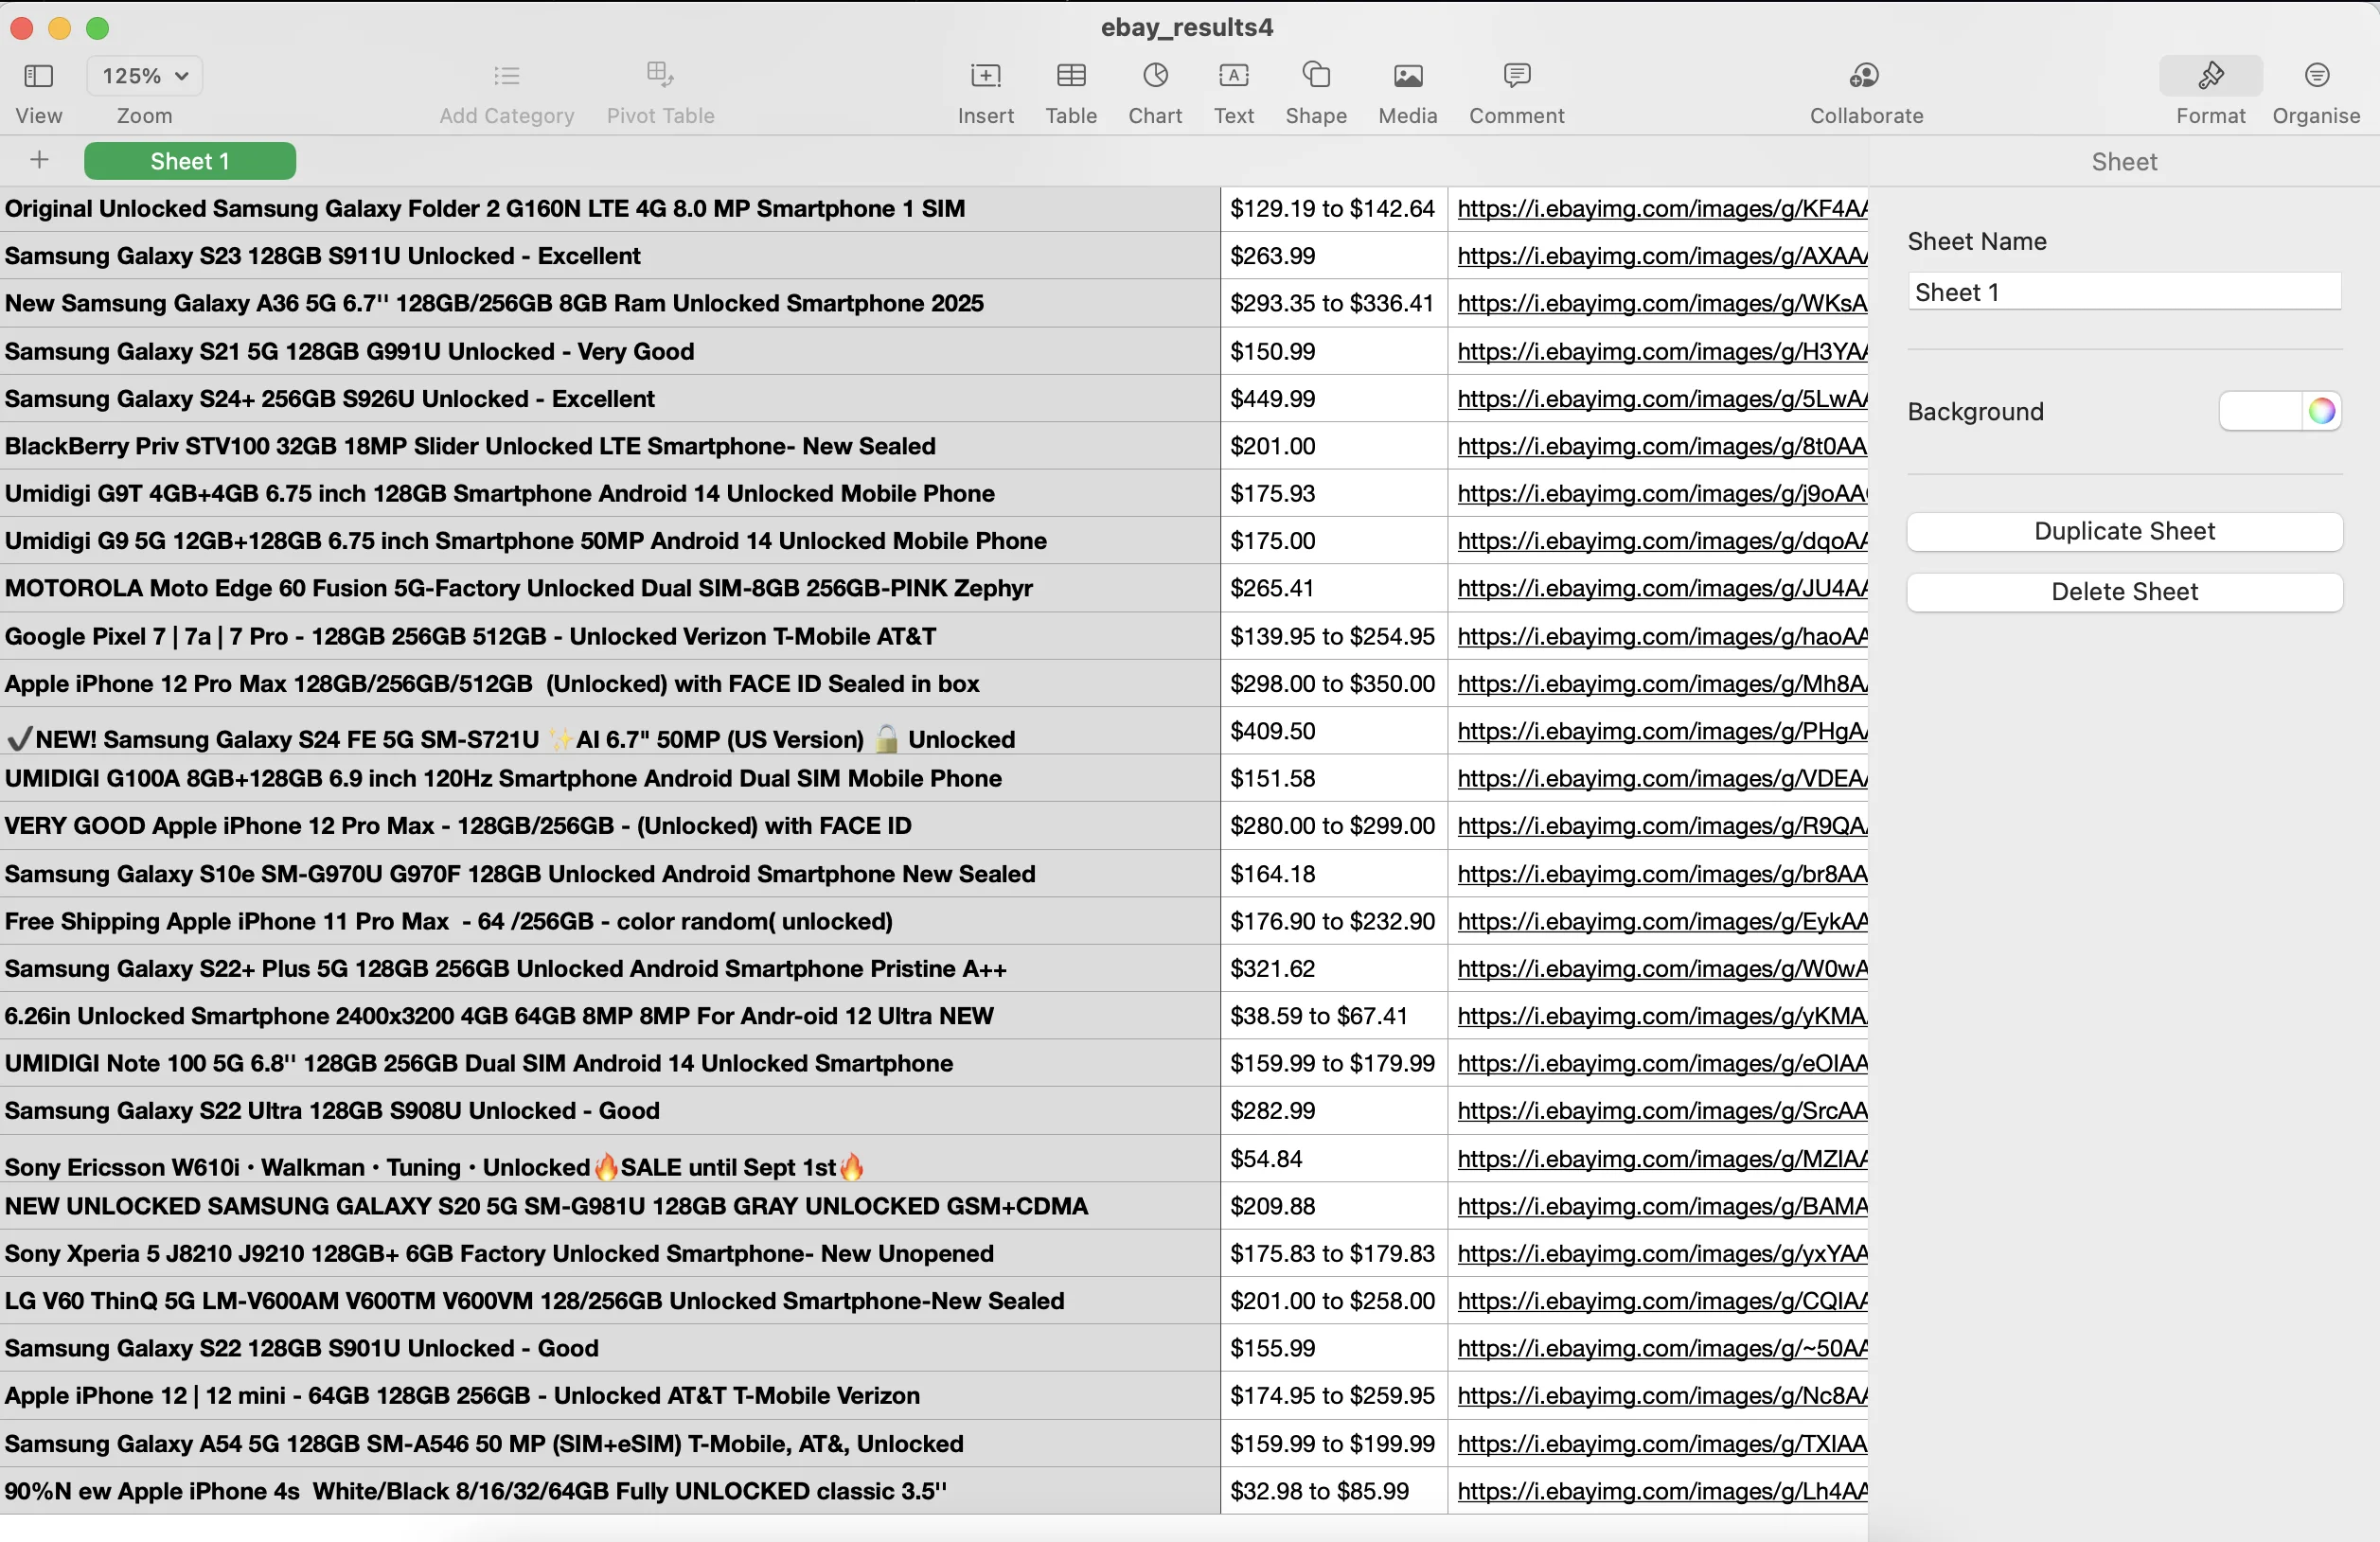This screenshot has height=1542, width=2380.
Task: Select the LG V60 ThinQ 5G title cell
Action: click(x=610, y=1301)
